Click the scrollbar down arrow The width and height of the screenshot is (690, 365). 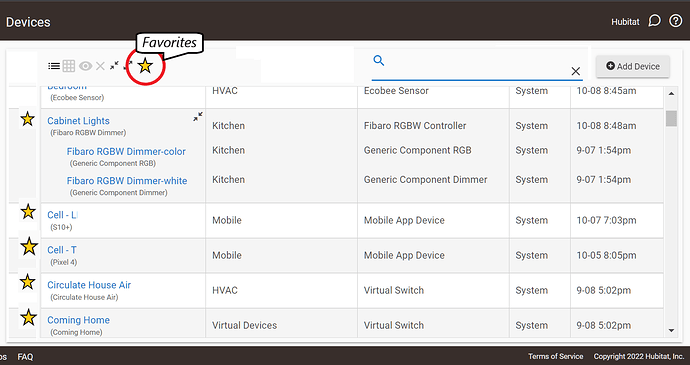(x=671, y=331)
